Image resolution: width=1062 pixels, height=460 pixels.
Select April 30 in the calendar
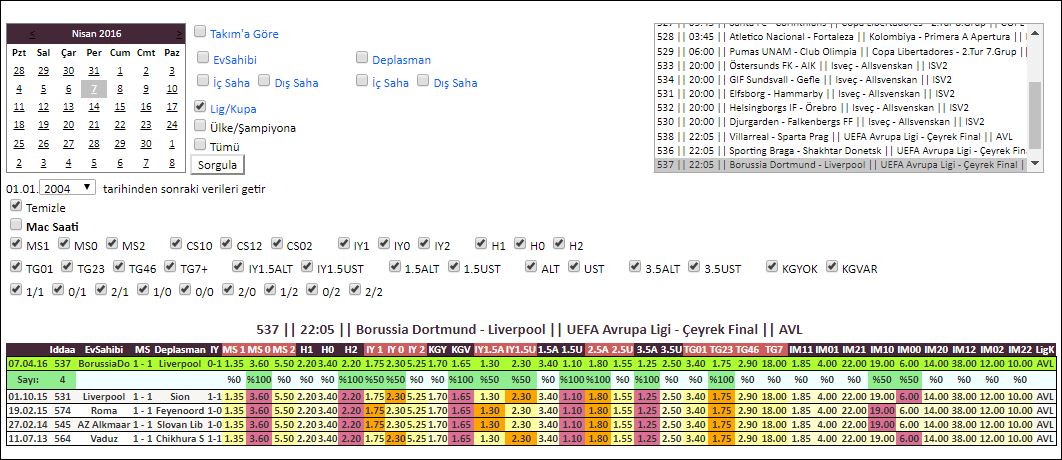click(146, 144)
